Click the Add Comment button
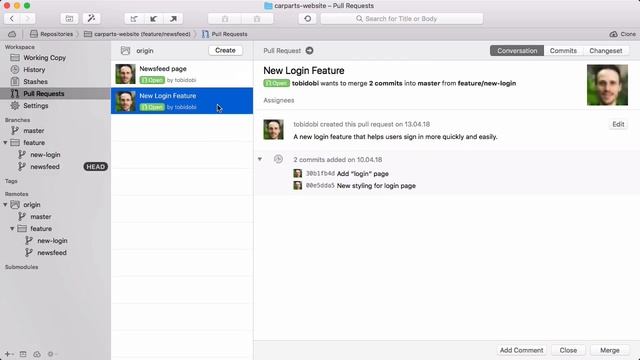The width and height of the screenshot is (640, 360). (521, 350)
